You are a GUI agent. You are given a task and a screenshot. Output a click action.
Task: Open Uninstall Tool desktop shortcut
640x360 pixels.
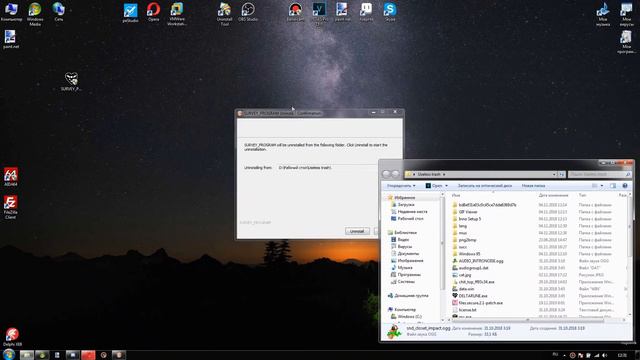tap(224, 14)
